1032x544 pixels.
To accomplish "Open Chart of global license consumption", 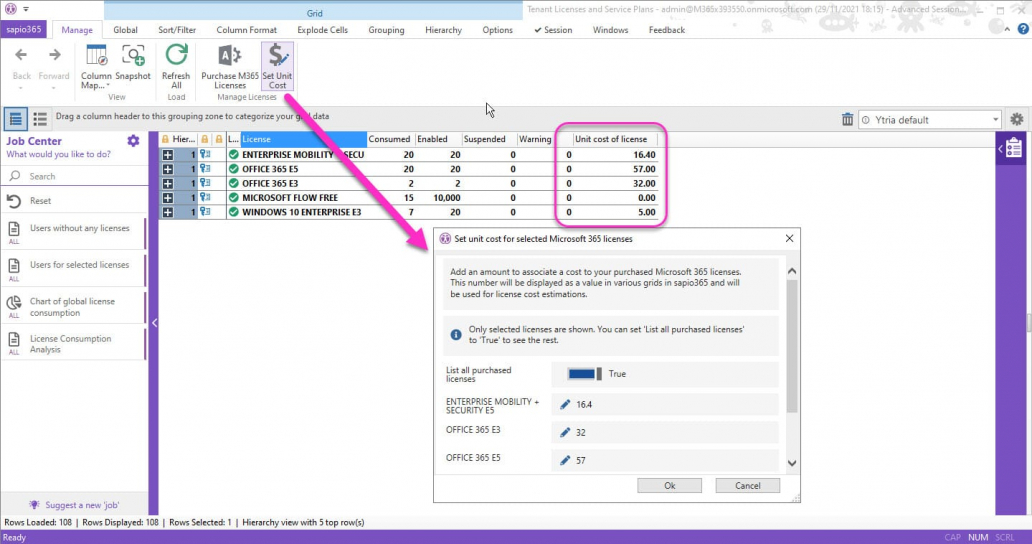I will pyautogui.click(x=73, y=306).
